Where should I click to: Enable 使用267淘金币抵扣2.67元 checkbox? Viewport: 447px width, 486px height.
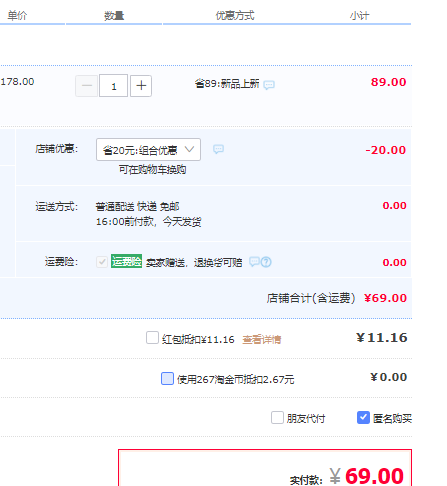[167, 379]
